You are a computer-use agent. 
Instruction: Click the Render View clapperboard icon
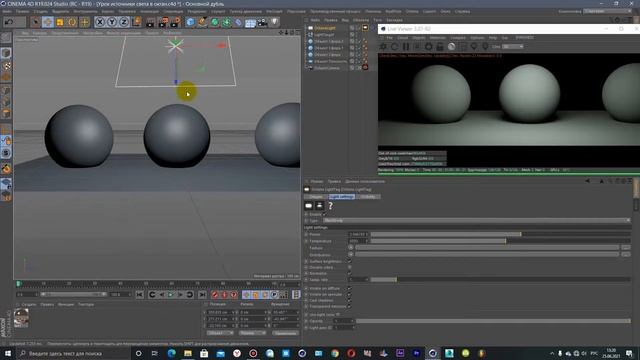point(151,22)
